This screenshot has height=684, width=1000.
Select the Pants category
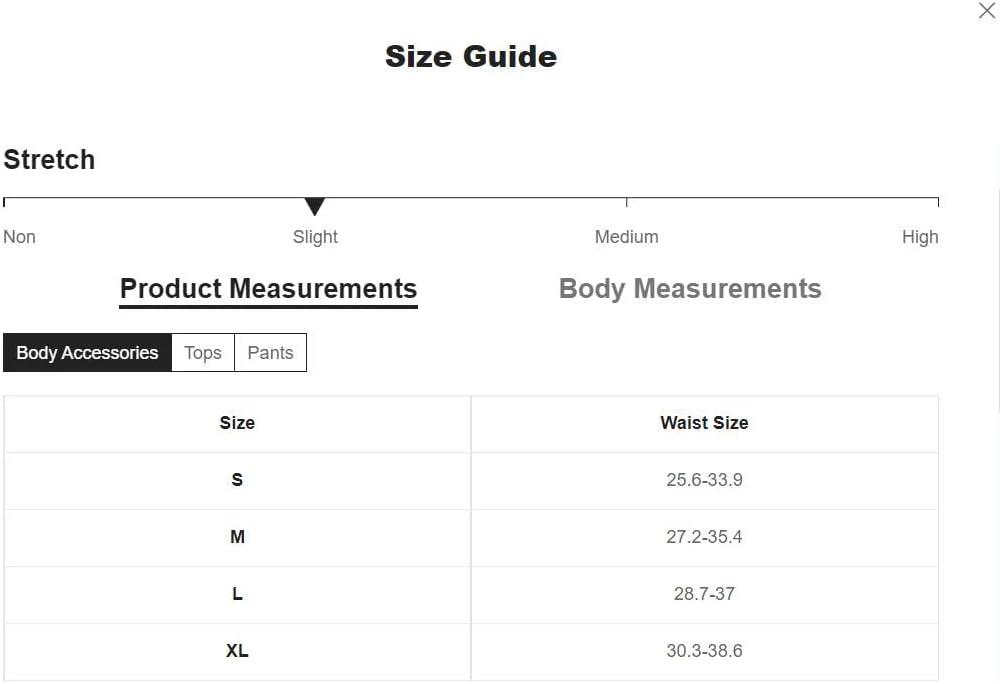pyautogui.click(x=270, y=353)
